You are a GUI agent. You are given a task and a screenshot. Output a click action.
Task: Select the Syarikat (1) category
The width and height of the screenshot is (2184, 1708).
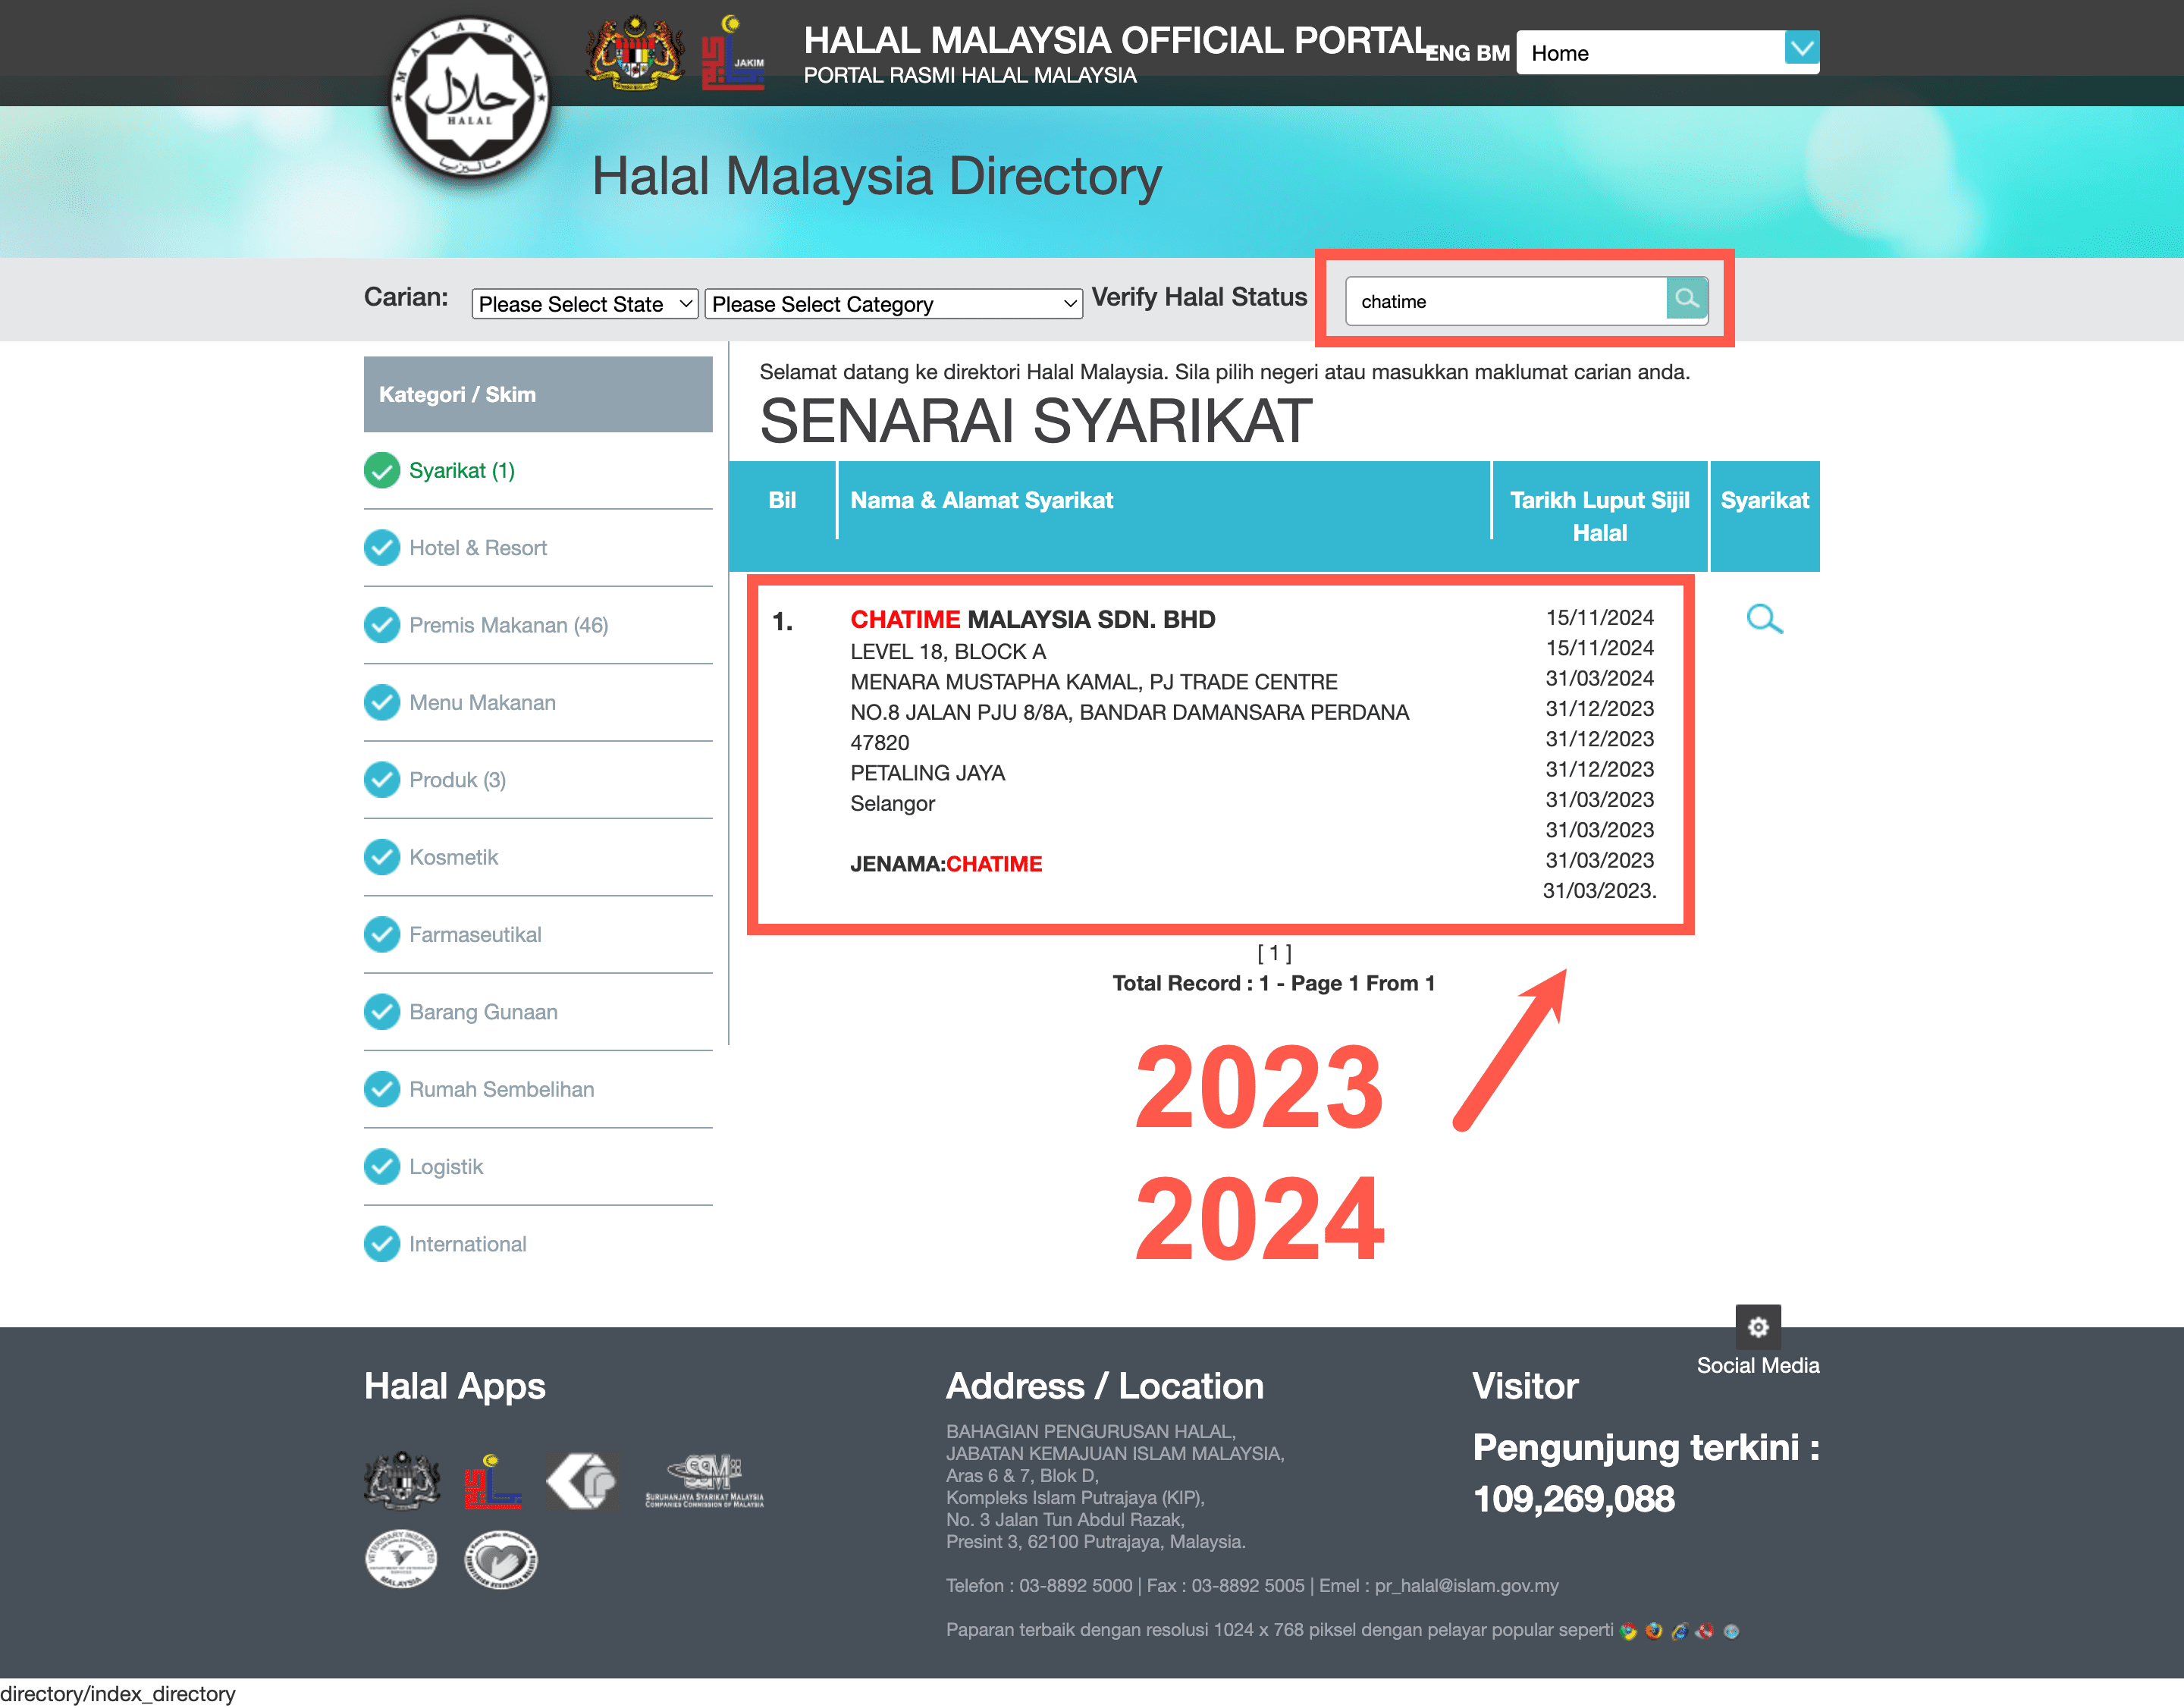[x=462, y=471]
